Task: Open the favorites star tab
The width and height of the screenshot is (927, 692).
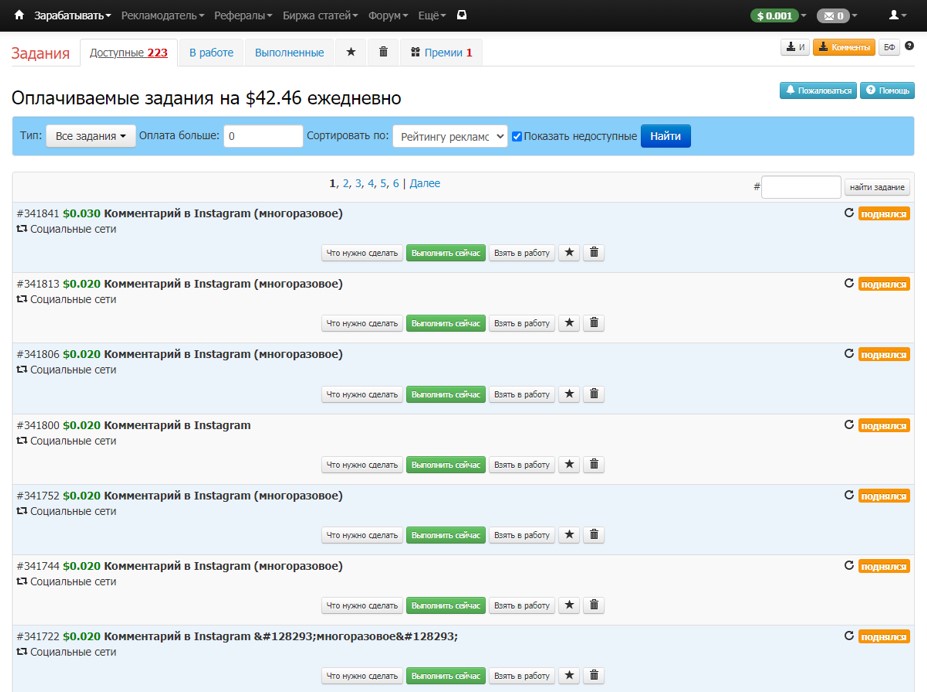Action: click(x=351, y=52)
